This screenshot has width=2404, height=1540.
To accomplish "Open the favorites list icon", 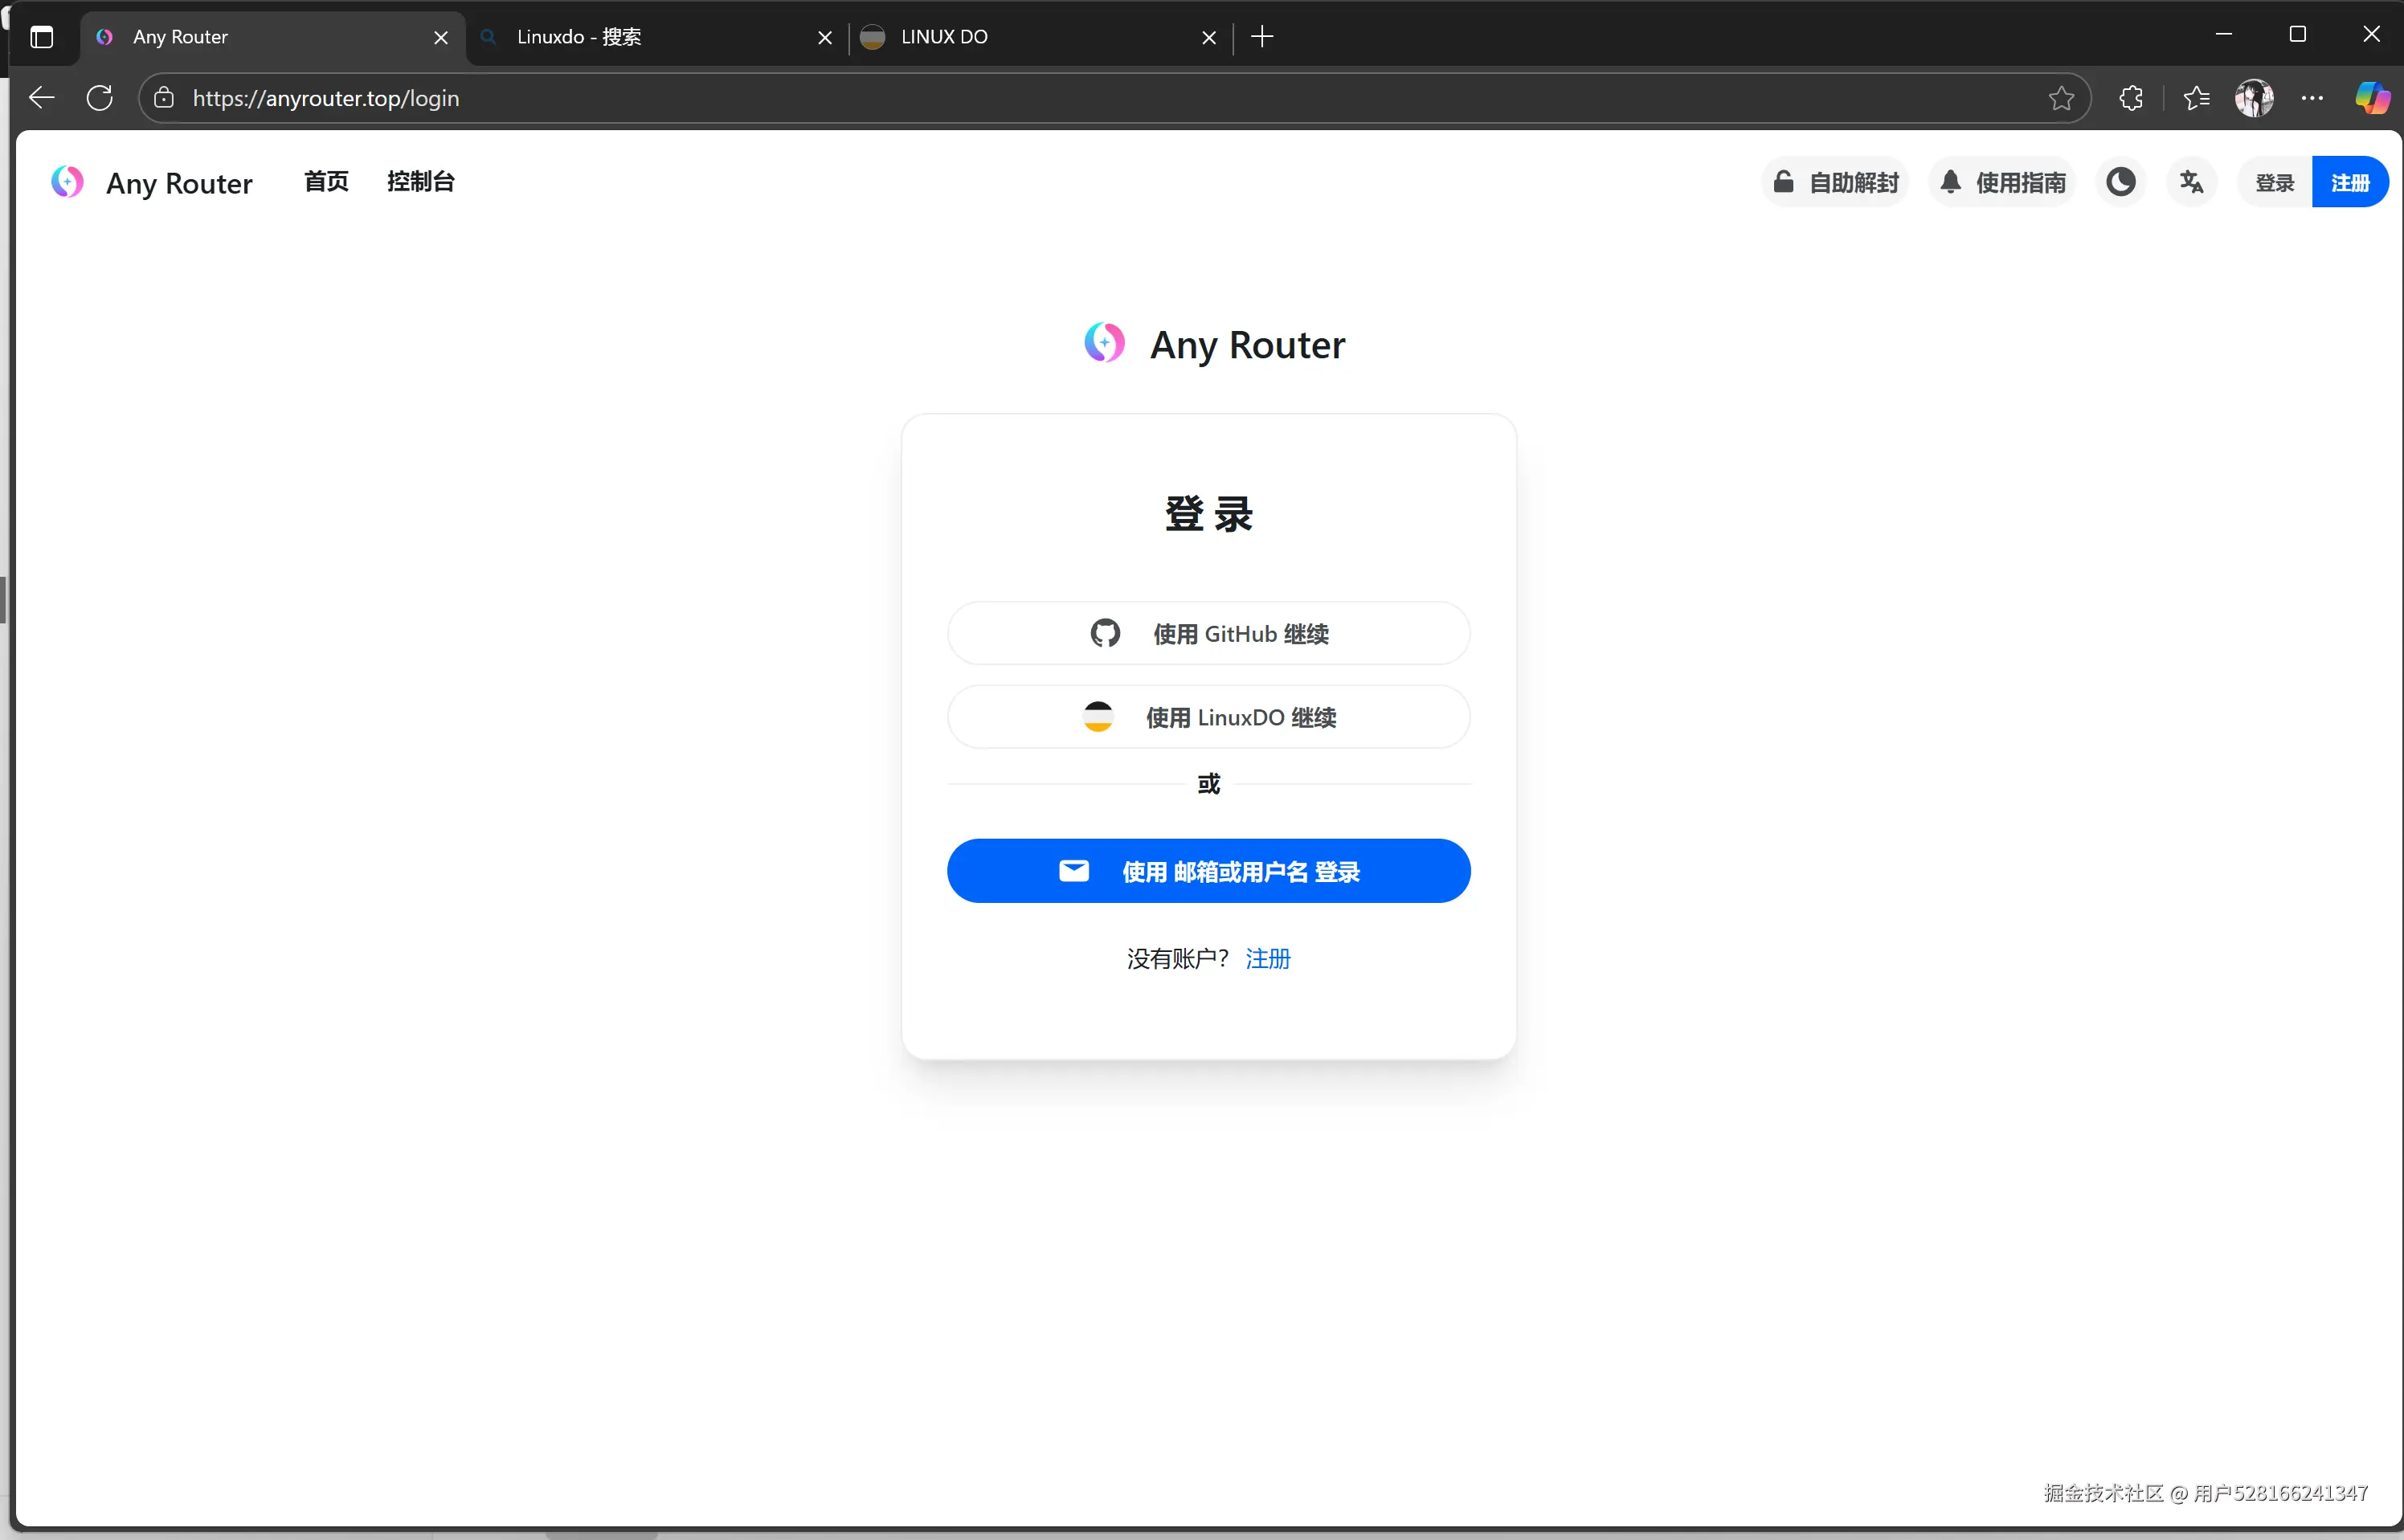I will pos(2196,98).
